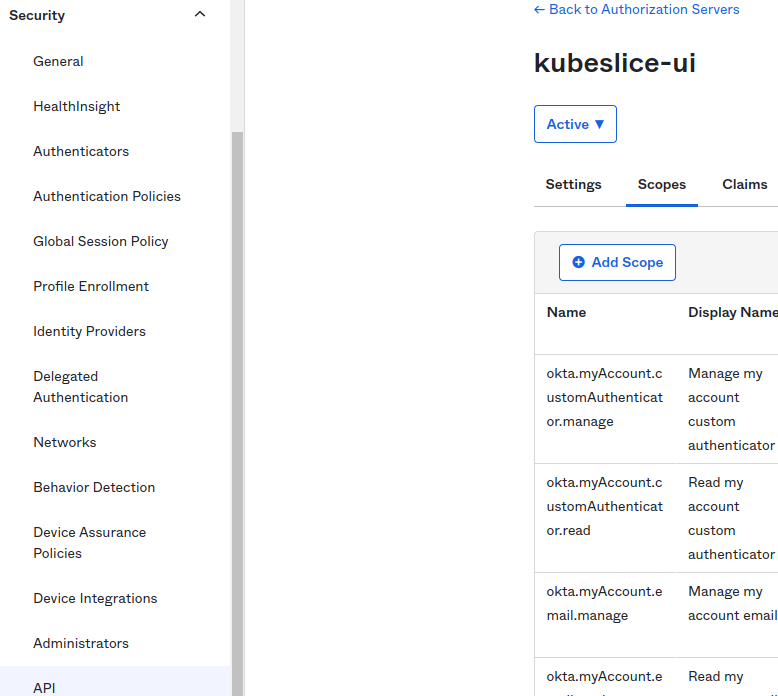Click the Add Scope button
778x696 pixels.
[617, 262]
